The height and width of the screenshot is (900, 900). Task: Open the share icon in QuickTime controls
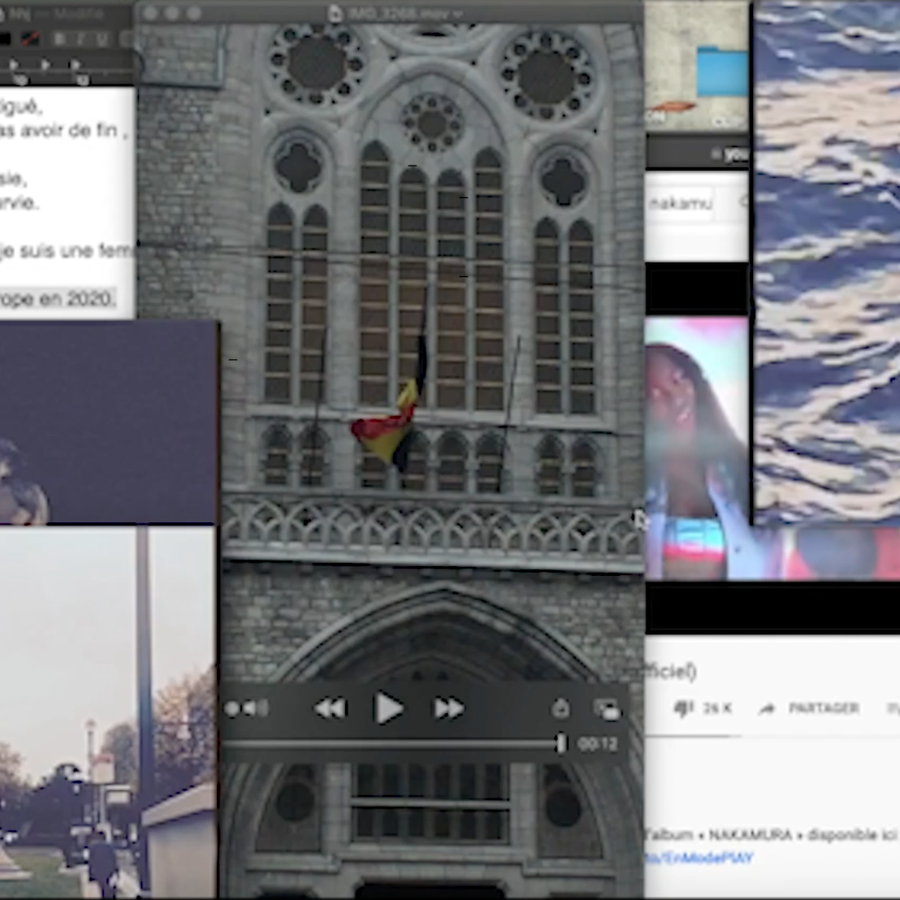pyautogui.click(x=560, y=708)
